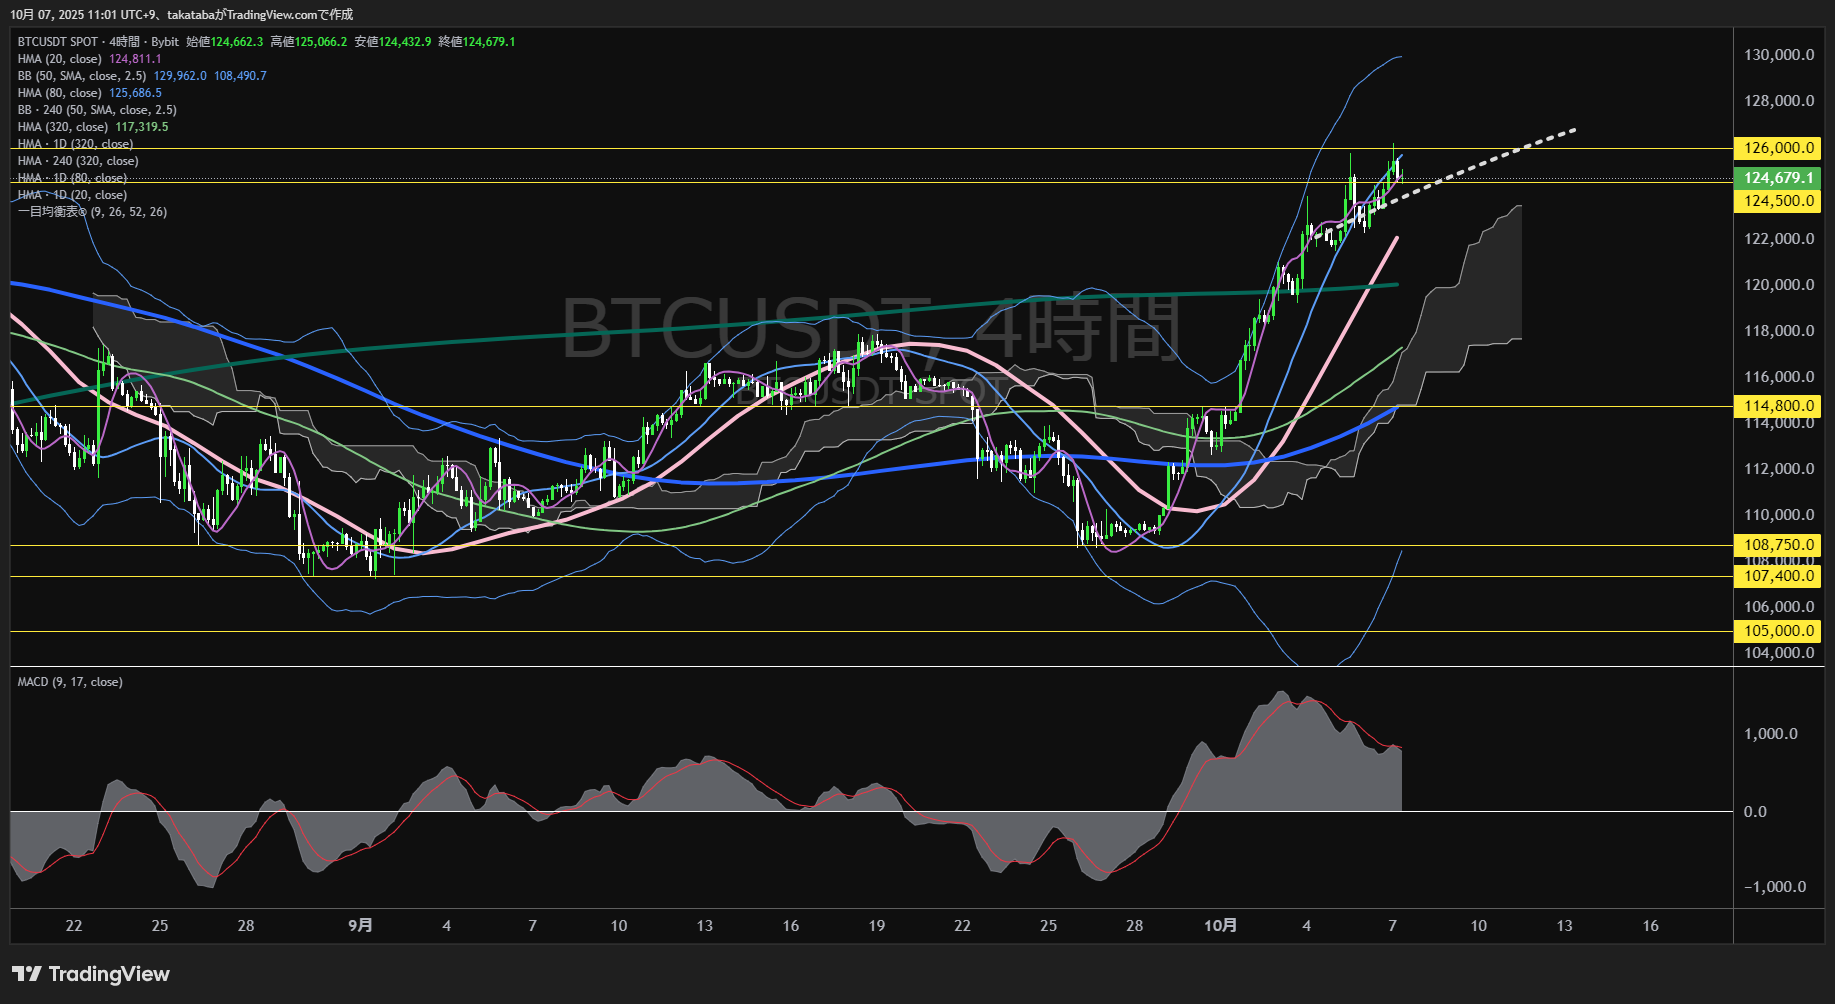Screen dimensions: 1835x1004
Task: Click the 105,000.0 price level tag
Action: pos(1778,631)
